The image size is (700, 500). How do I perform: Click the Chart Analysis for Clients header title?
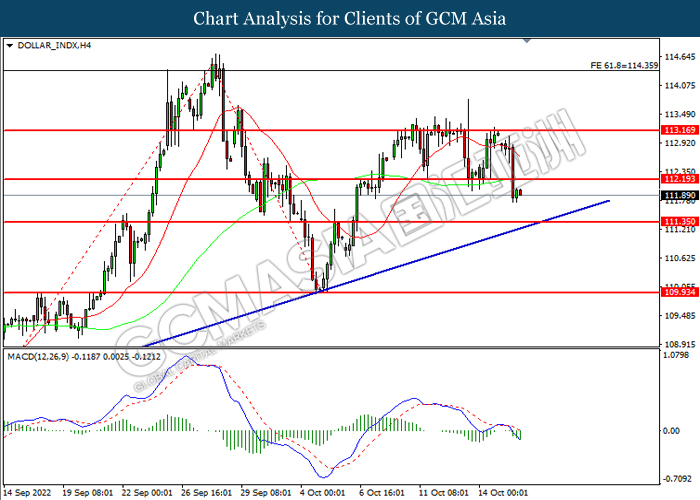[350, 18]
